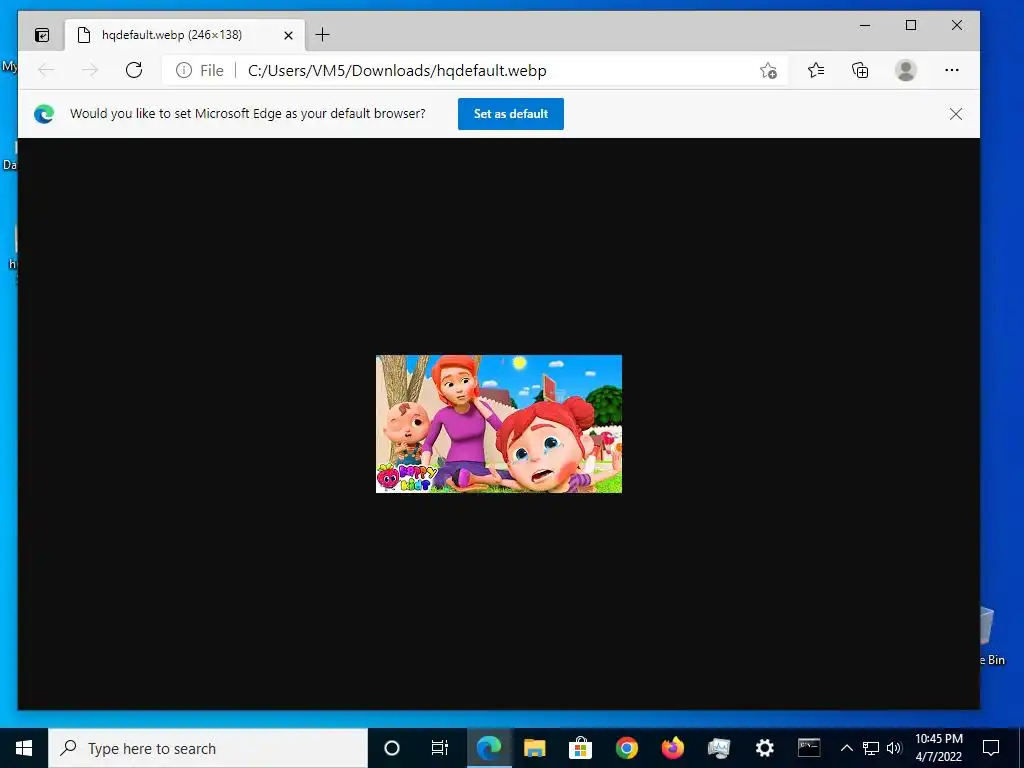1024x768 pixels.
Task: Open Cortana from the taskbar
Action: tap(392, 748)
